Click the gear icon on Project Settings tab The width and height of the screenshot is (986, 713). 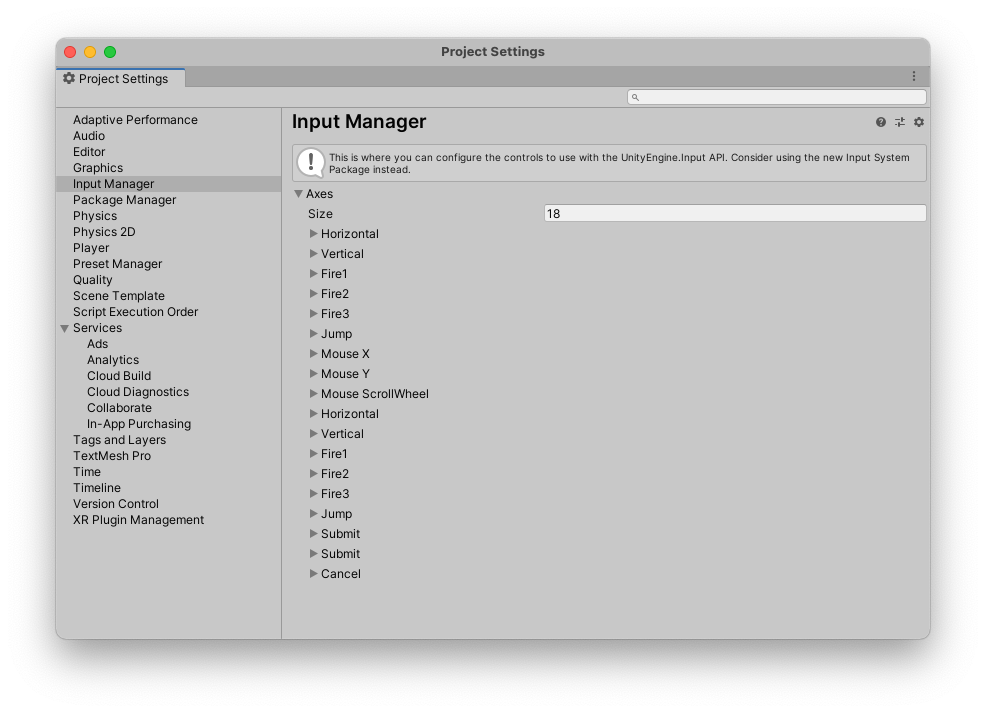(69, 78)
